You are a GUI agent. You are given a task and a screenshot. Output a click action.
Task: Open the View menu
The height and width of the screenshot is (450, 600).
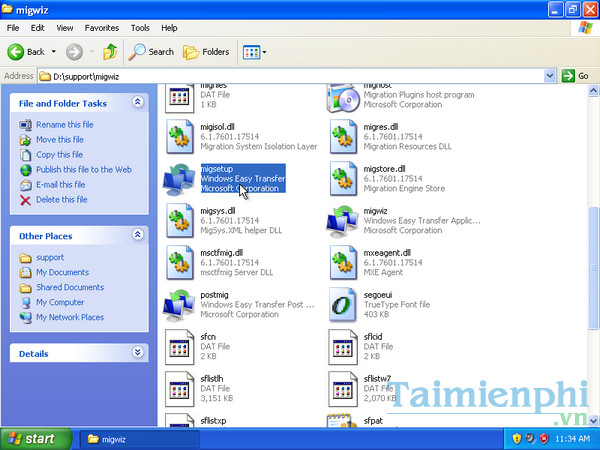65,28
